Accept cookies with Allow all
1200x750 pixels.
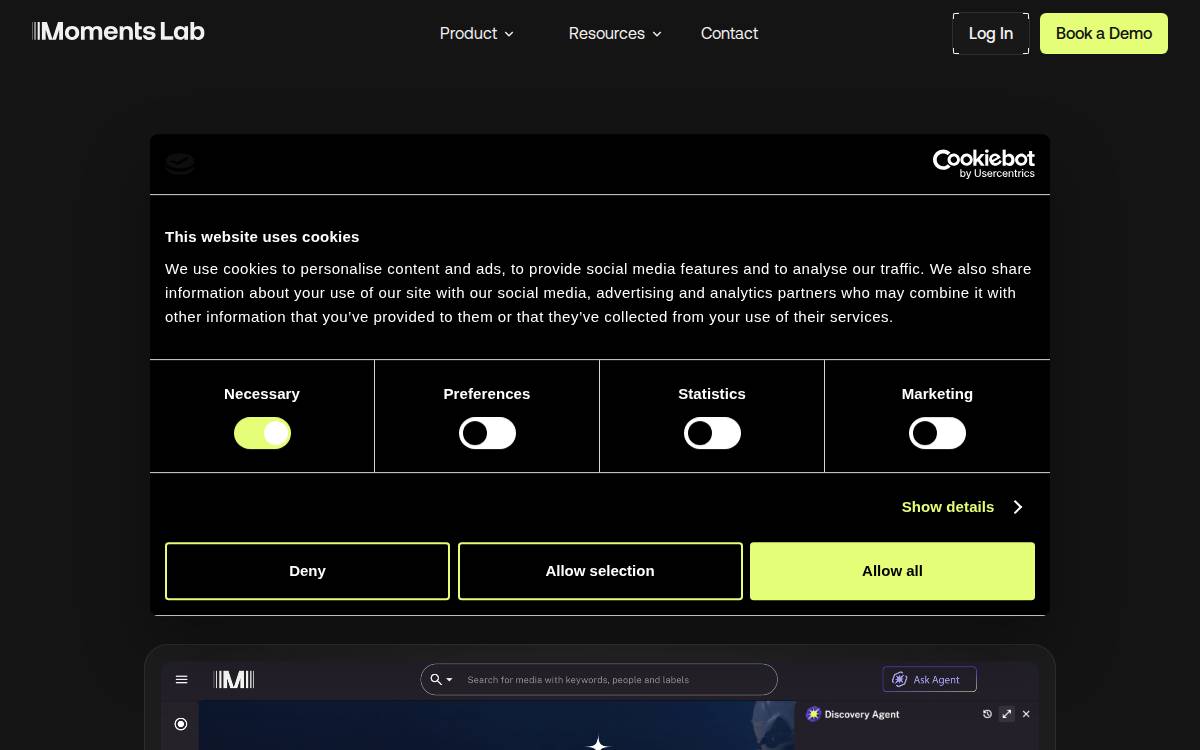(892, 571)
